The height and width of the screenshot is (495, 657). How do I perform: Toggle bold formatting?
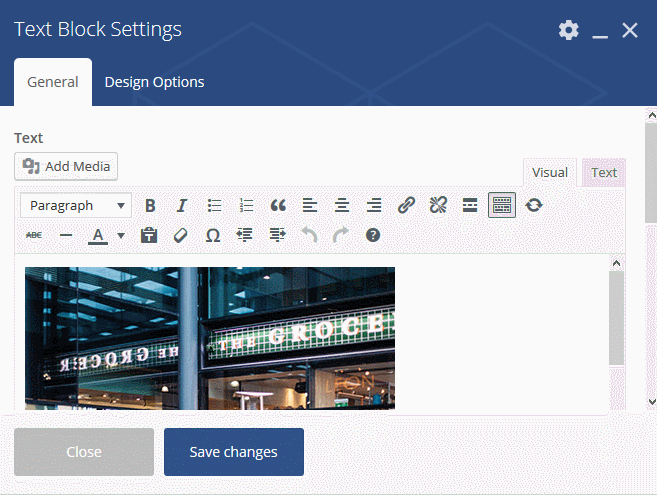click(x=150, y=205)
